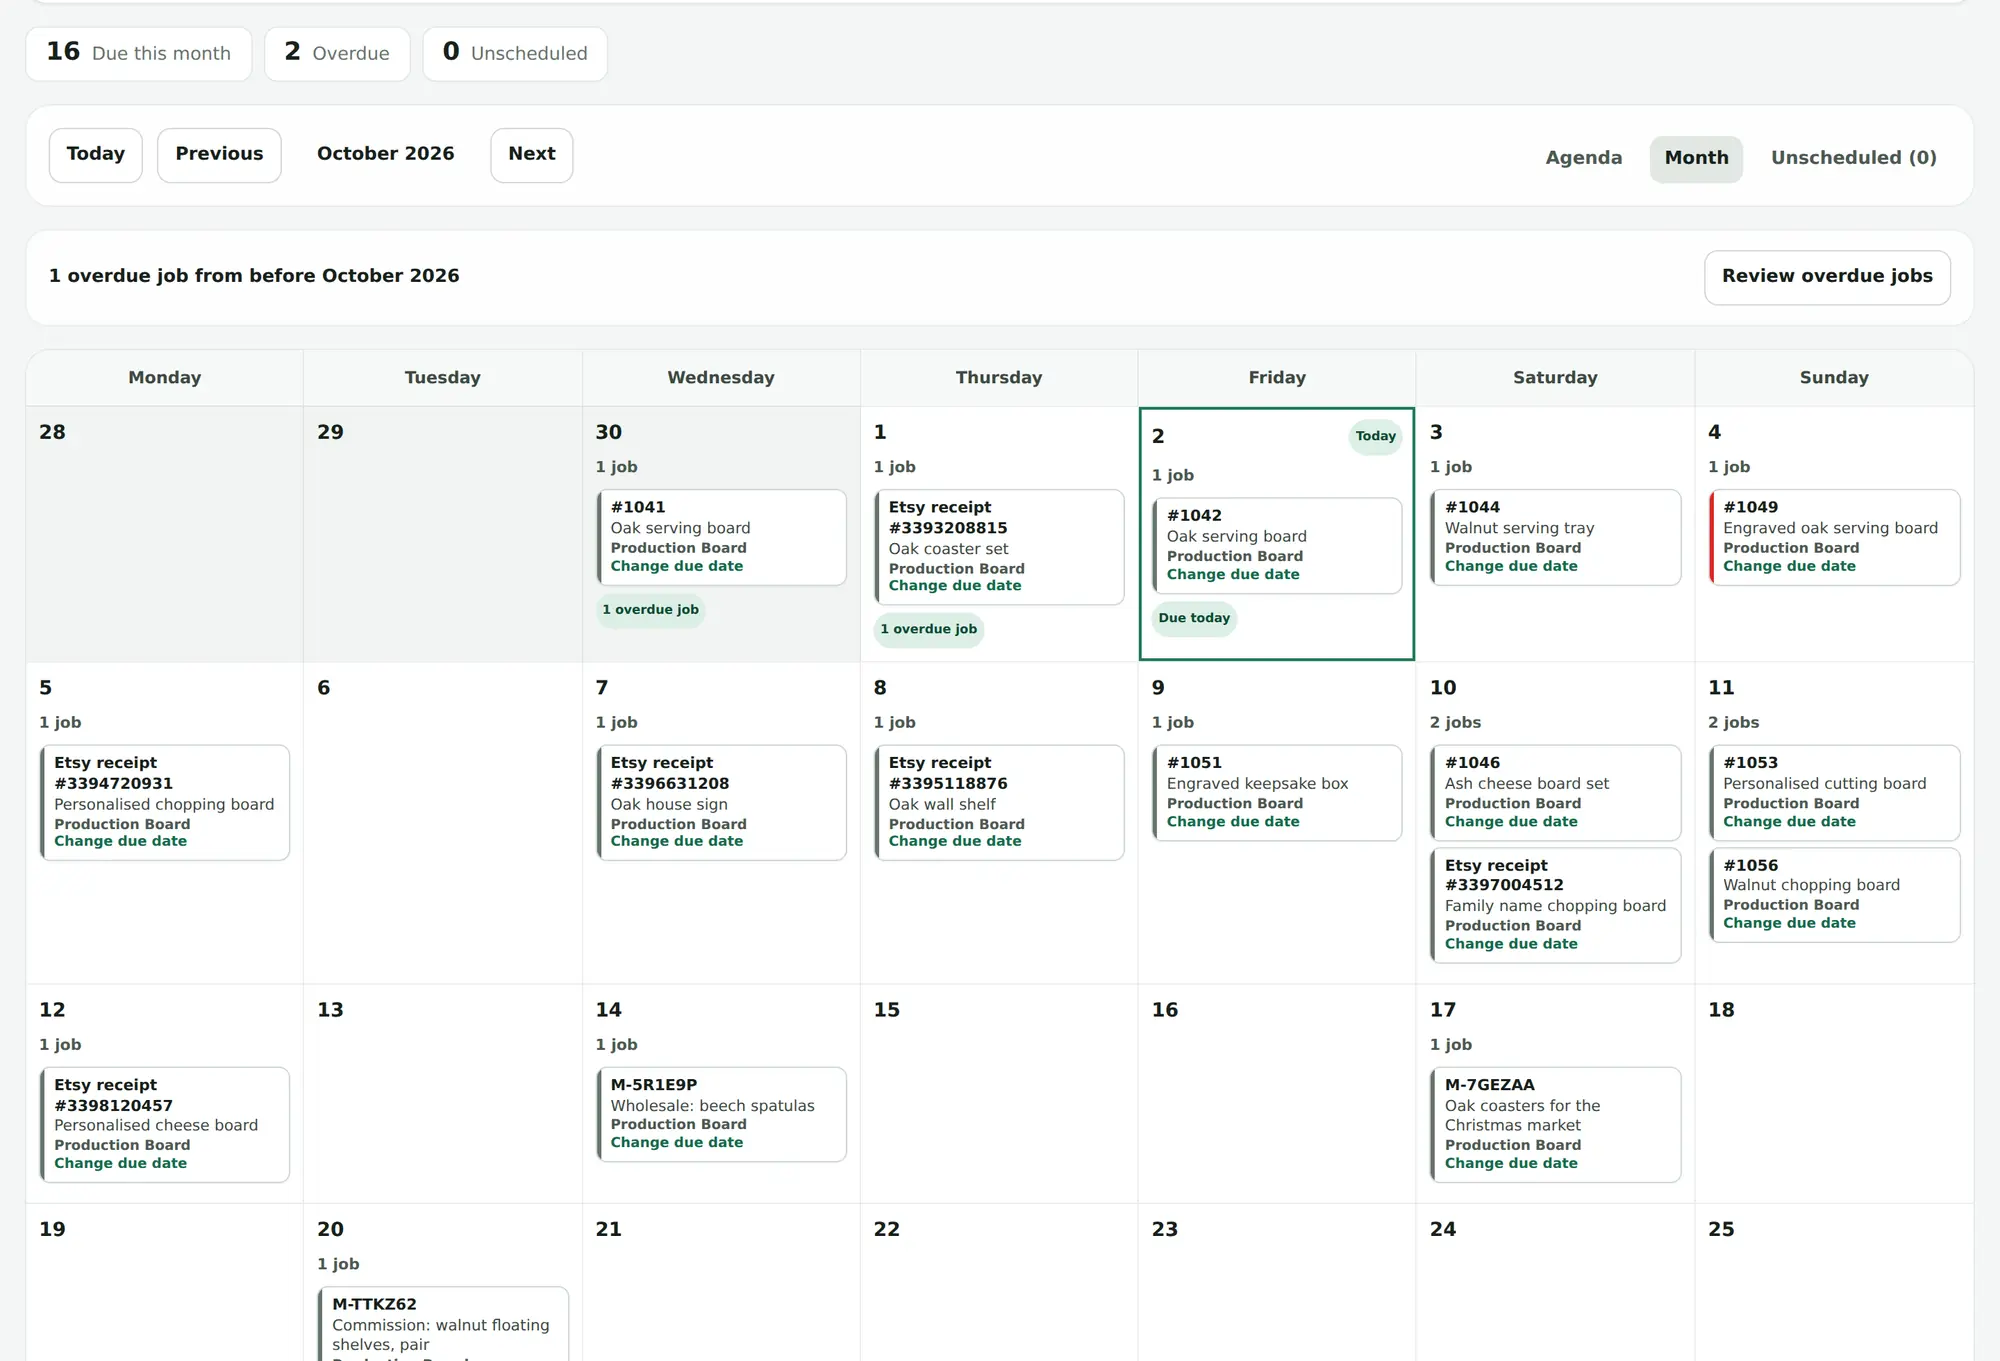Change due date for Etsy receipt #3393208815
2000x1361 pixels.
(x=955, y=586)
